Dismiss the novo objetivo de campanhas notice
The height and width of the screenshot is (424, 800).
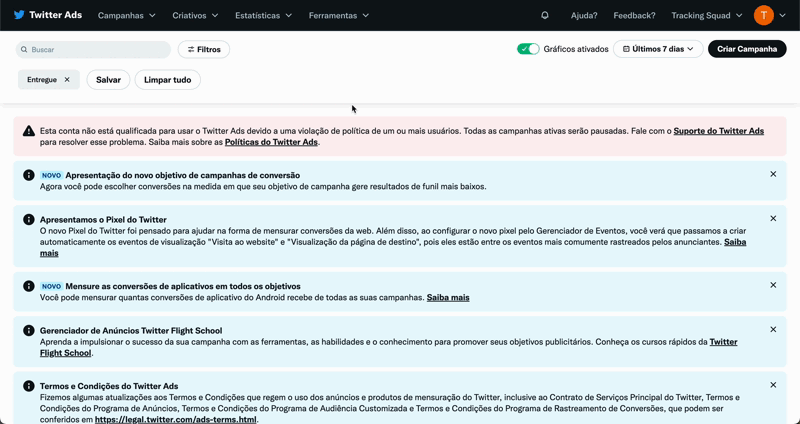773,174
